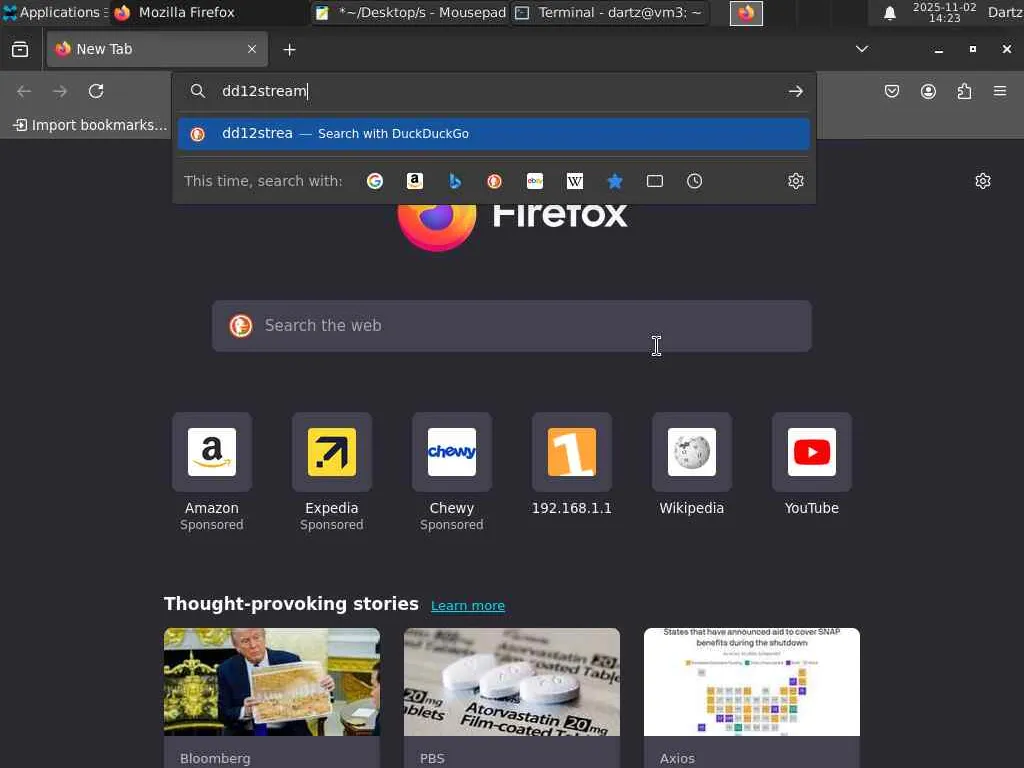1024x768 pixels.
Task: Click the Search the web box
Action: pyautogui.click(x=512, y=326)
